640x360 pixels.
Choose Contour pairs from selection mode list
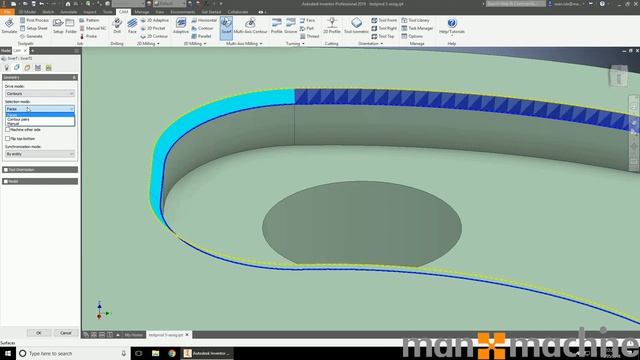pos(40,120)
